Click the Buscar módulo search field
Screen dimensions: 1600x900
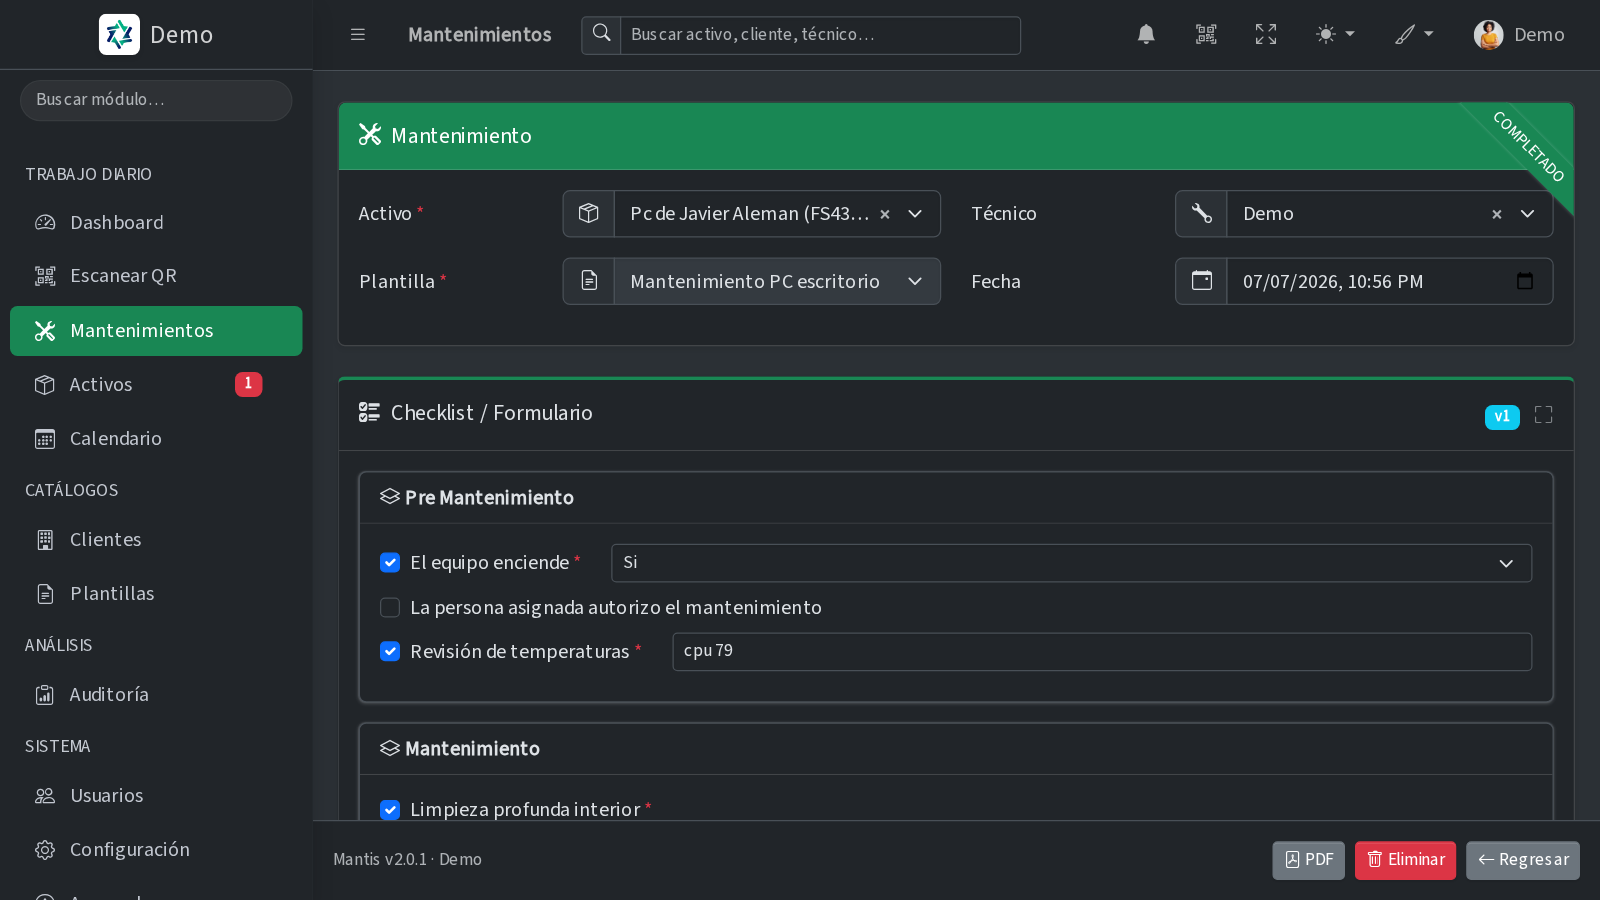pyautogui.click(x=156, y=100)
